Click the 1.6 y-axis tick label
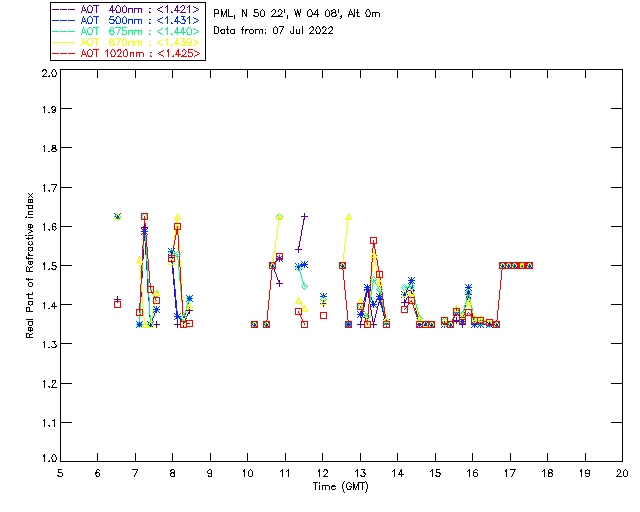This screenshot has width=640, height=512. tap(49, 227)
